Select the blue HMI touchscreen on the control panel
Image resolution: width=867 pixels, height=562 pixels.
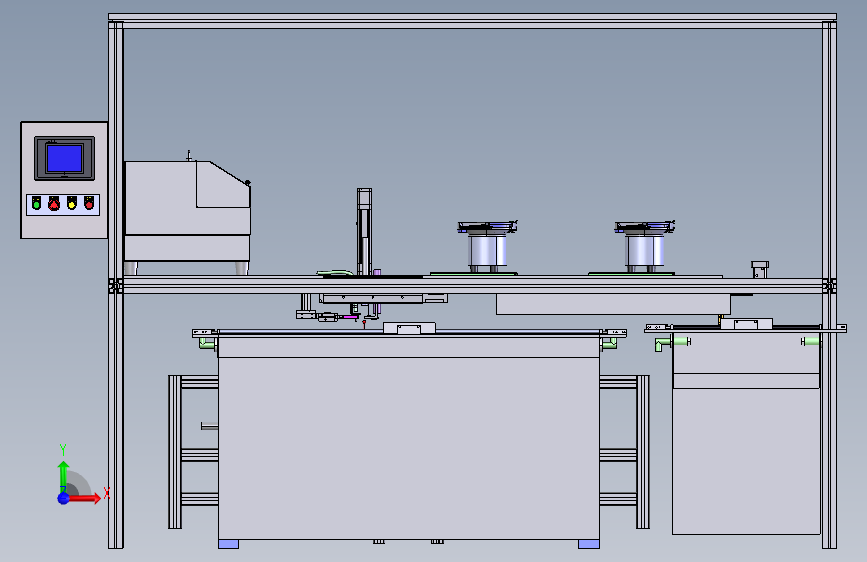(64, 158)
